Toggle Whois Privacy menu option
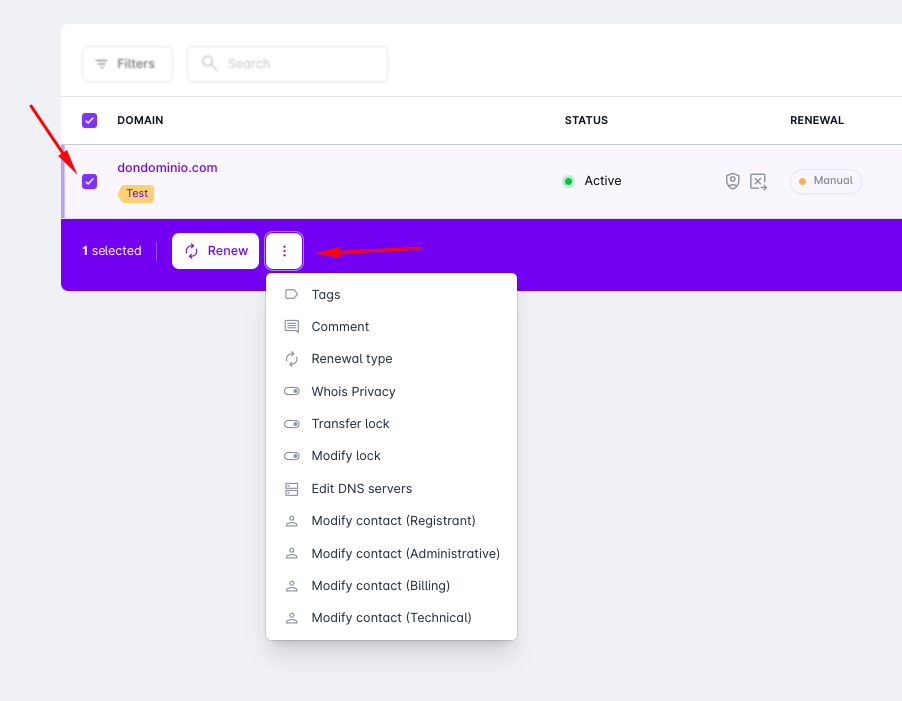Viewport: 902px width, 701px height. [353, 392]
